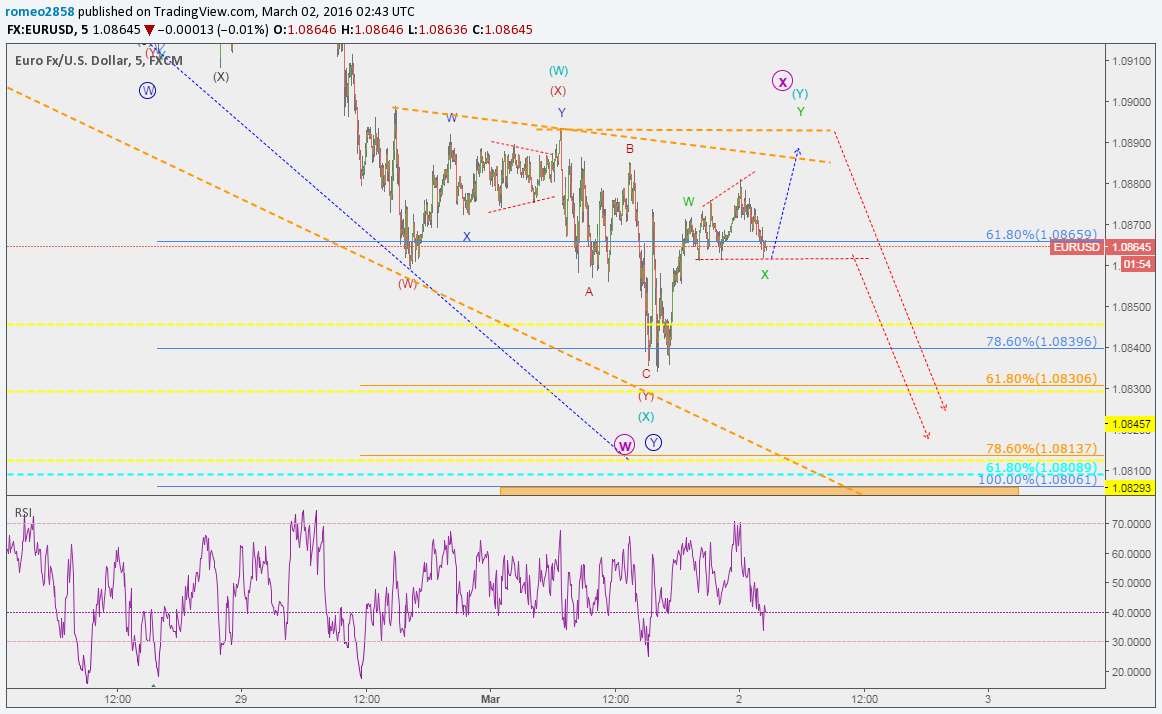Click the Euro Fx/U.S. Dollar chart title
1162x714 pixels.
point(99,60)
